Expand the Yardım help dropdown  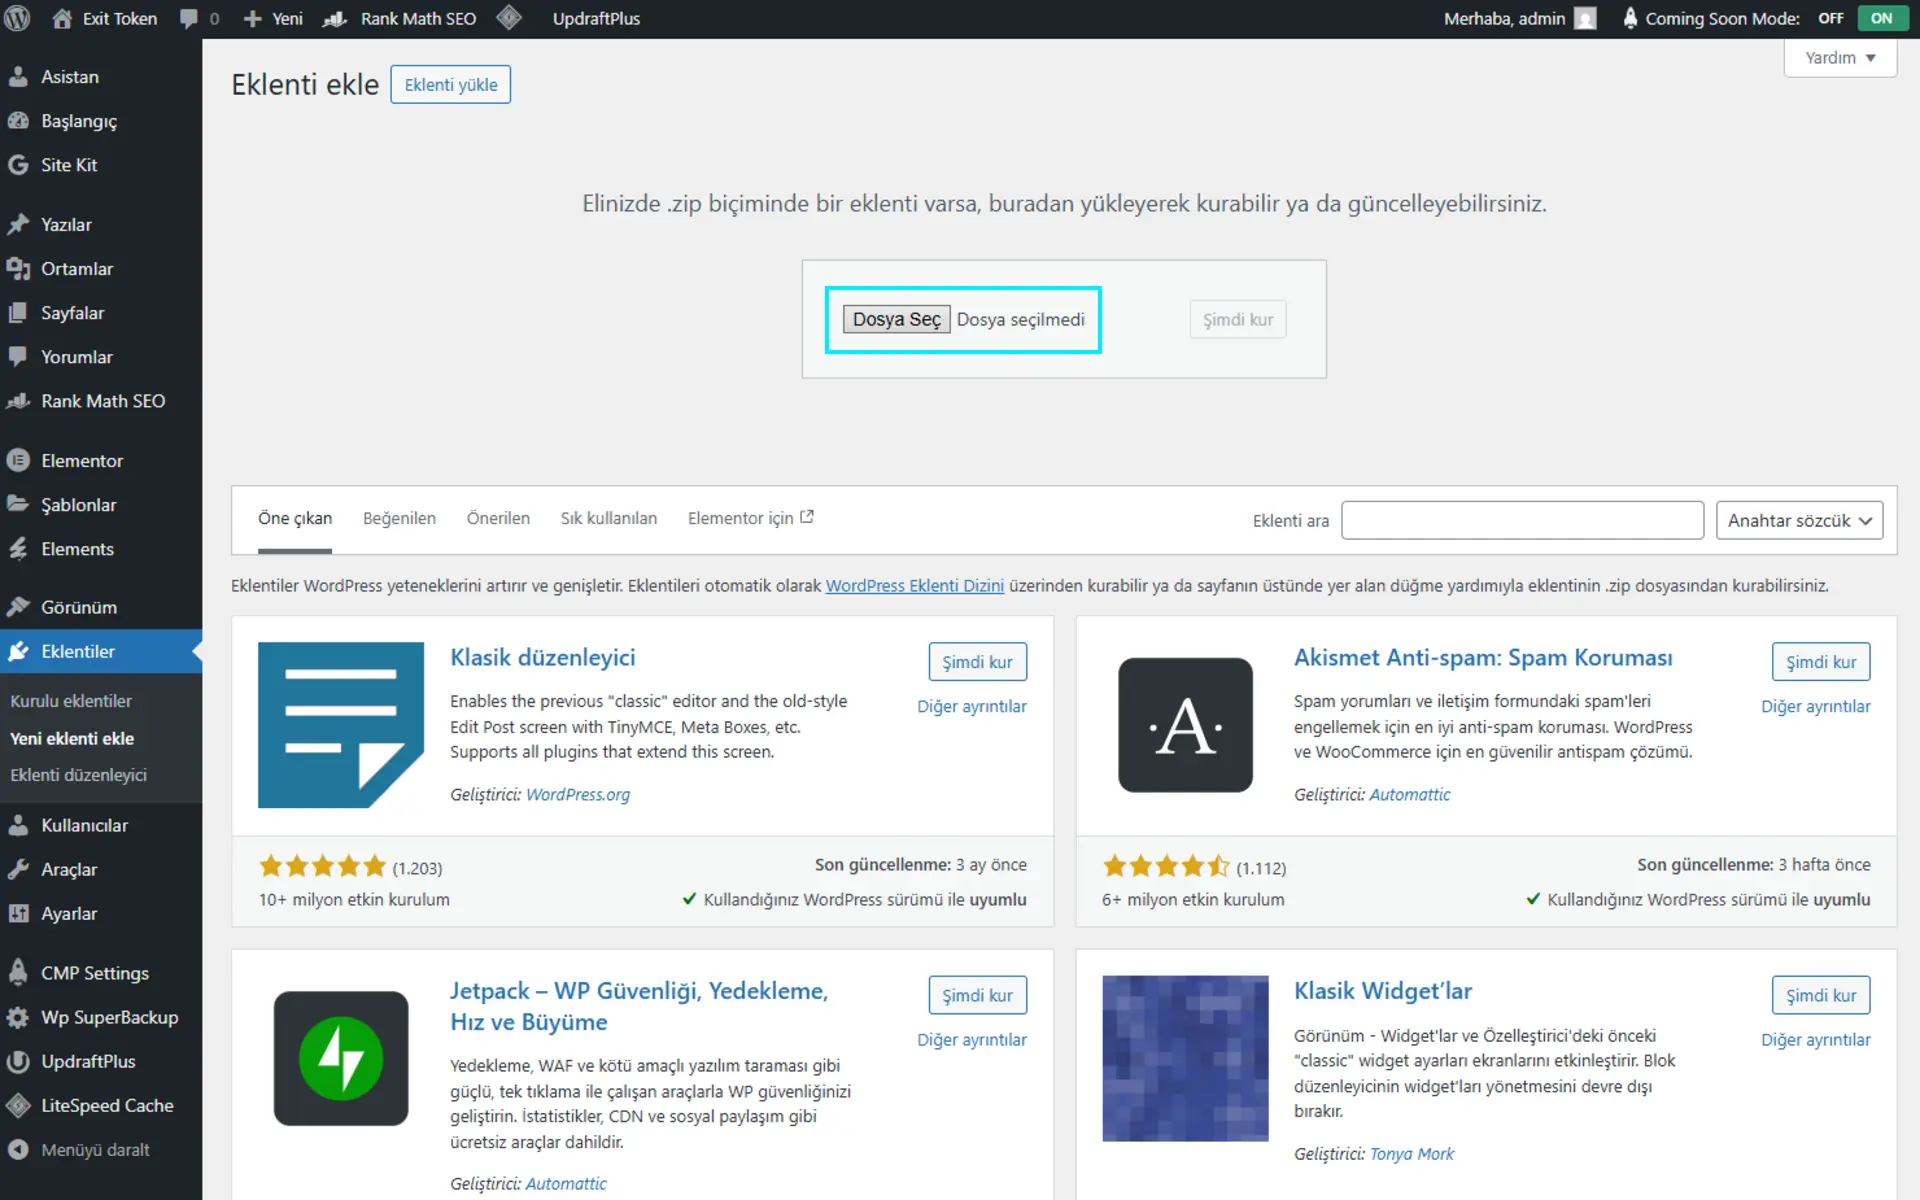pos(1840,58)
